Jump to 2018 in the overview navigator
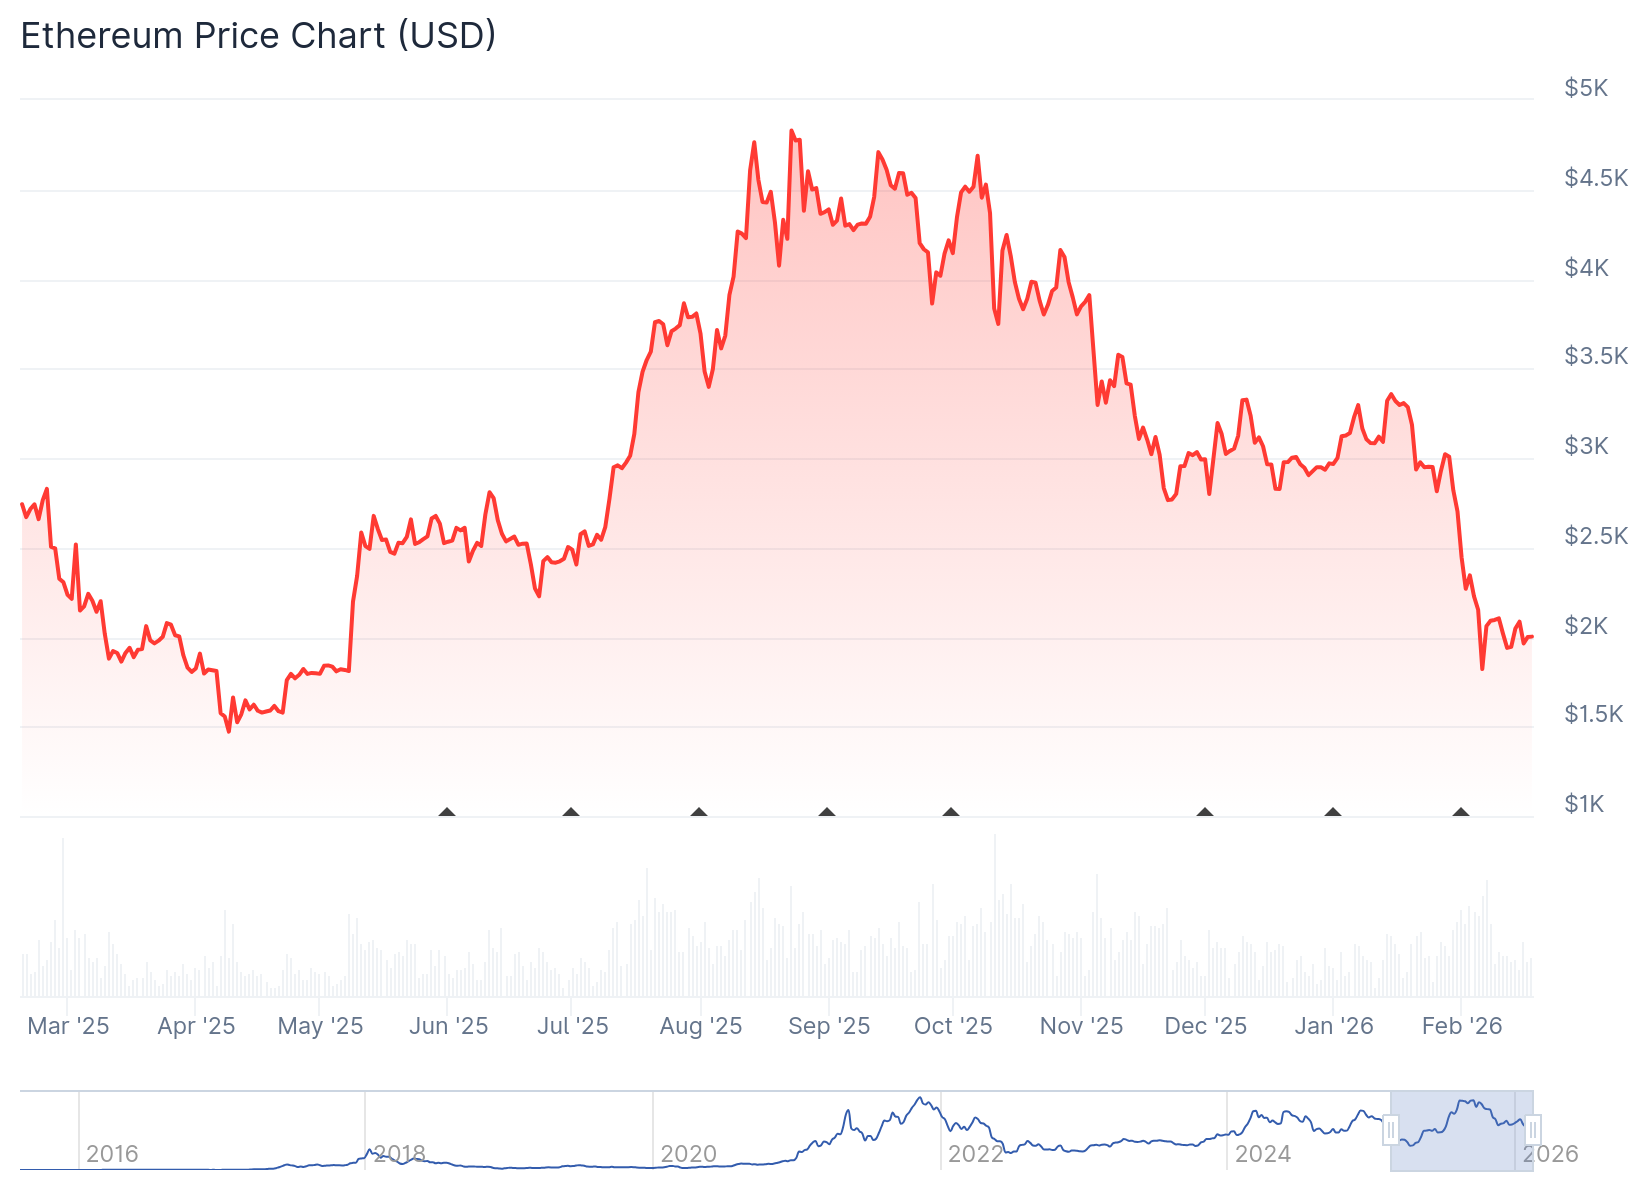 pyautogui.click(x=400, y=1154)
